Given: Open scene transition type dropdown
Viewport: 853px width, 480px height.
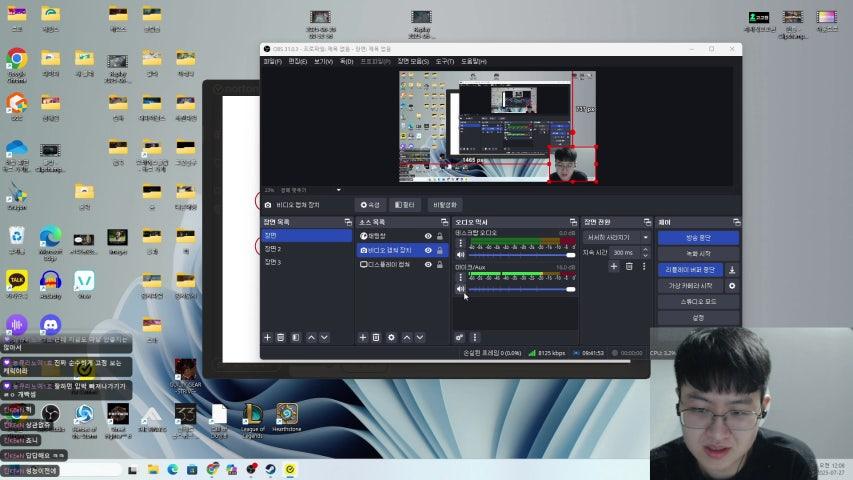Looking at the screenshot, I should click(x=616, y=237).
